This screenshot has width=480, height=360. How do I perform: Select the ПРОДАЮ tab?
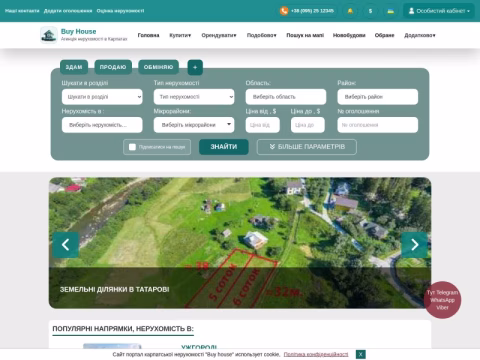(x=113, y=67)
